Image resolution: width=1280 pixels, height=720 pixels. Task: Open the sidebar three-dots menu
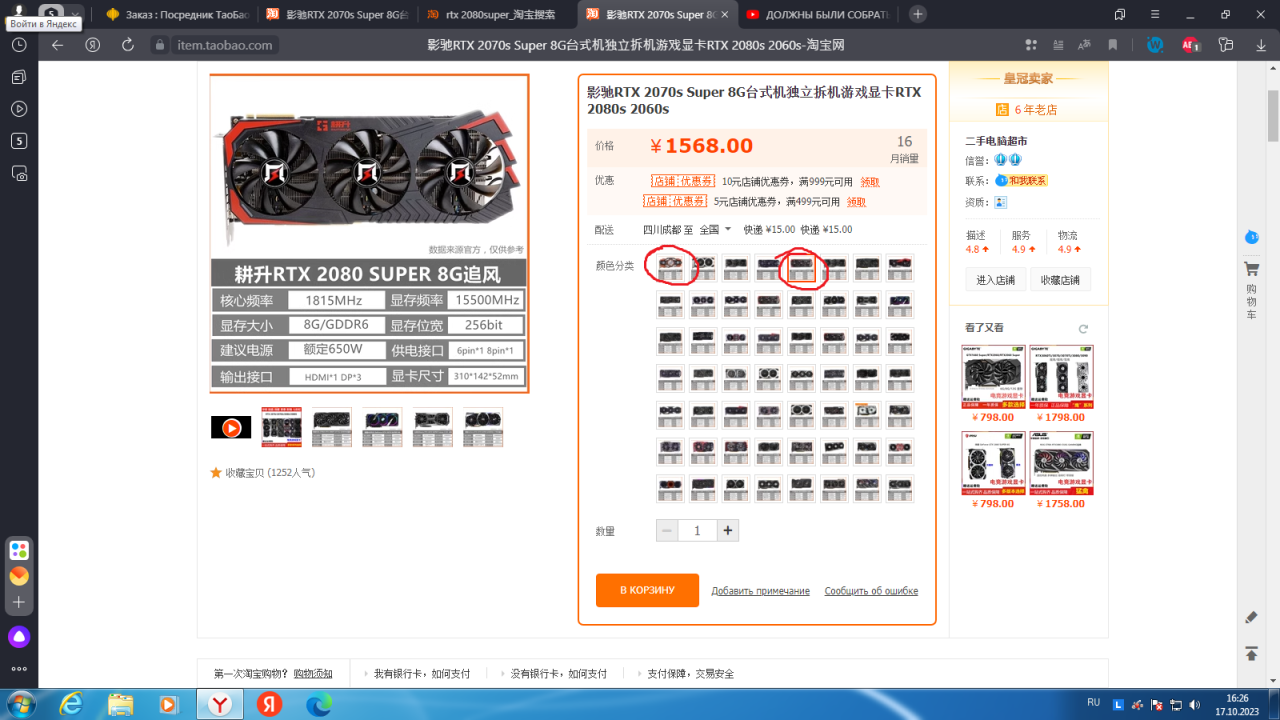pos(19,669)
